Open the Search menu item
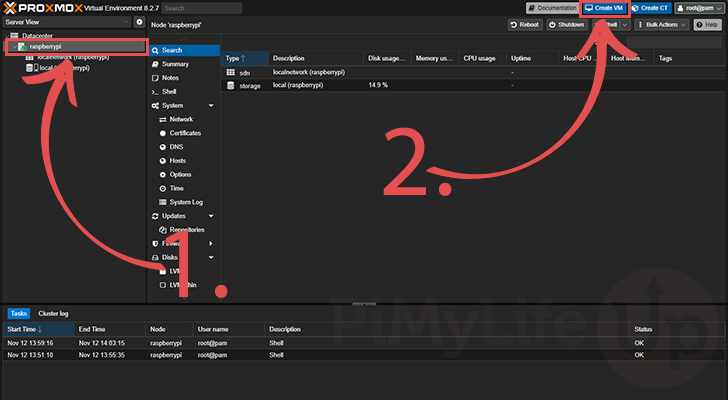 point(184,50)
